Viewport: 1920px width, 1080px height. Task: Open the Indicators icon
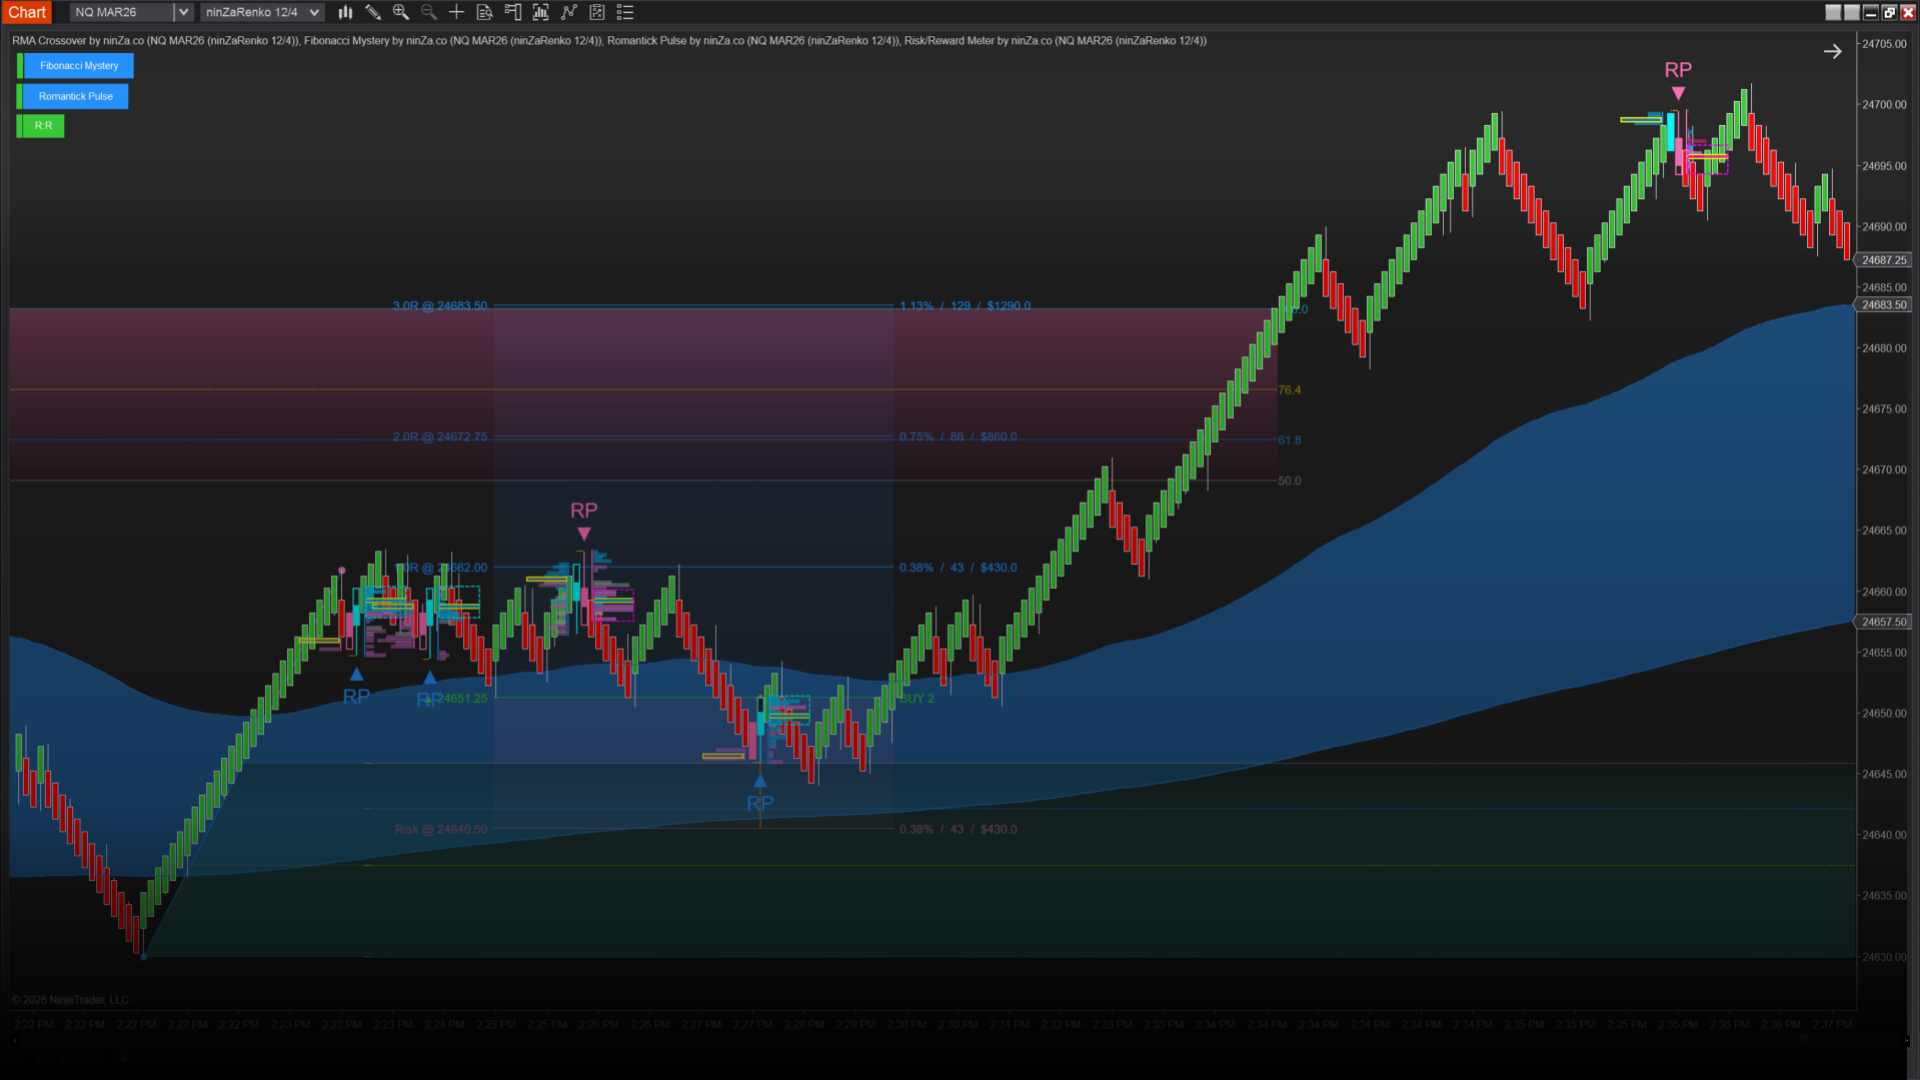click(x=569, y=12)
